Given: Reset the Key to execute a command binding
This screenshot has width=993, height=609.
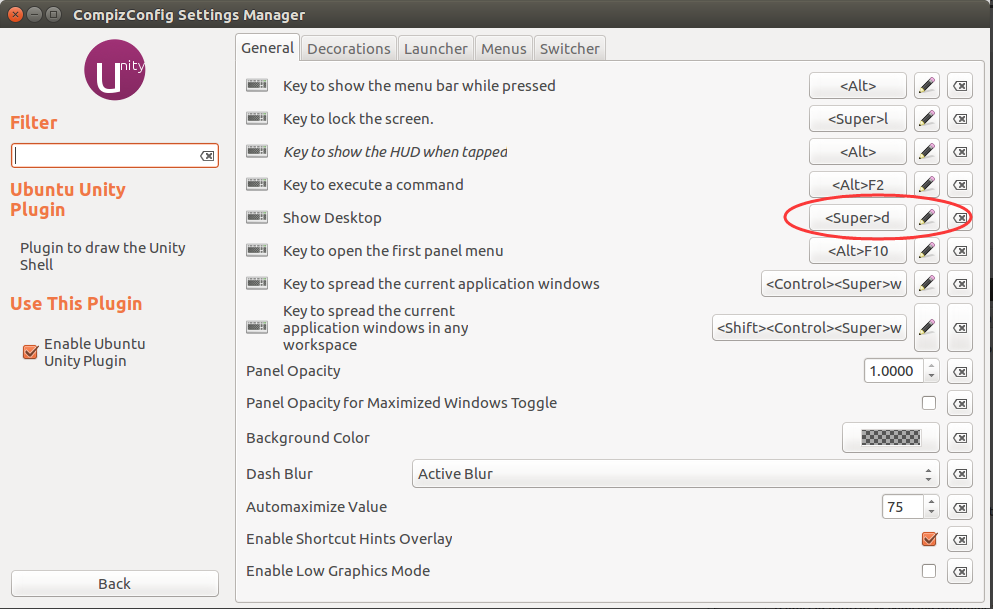Looking at the screenshot, I should [x=960, y=185].
